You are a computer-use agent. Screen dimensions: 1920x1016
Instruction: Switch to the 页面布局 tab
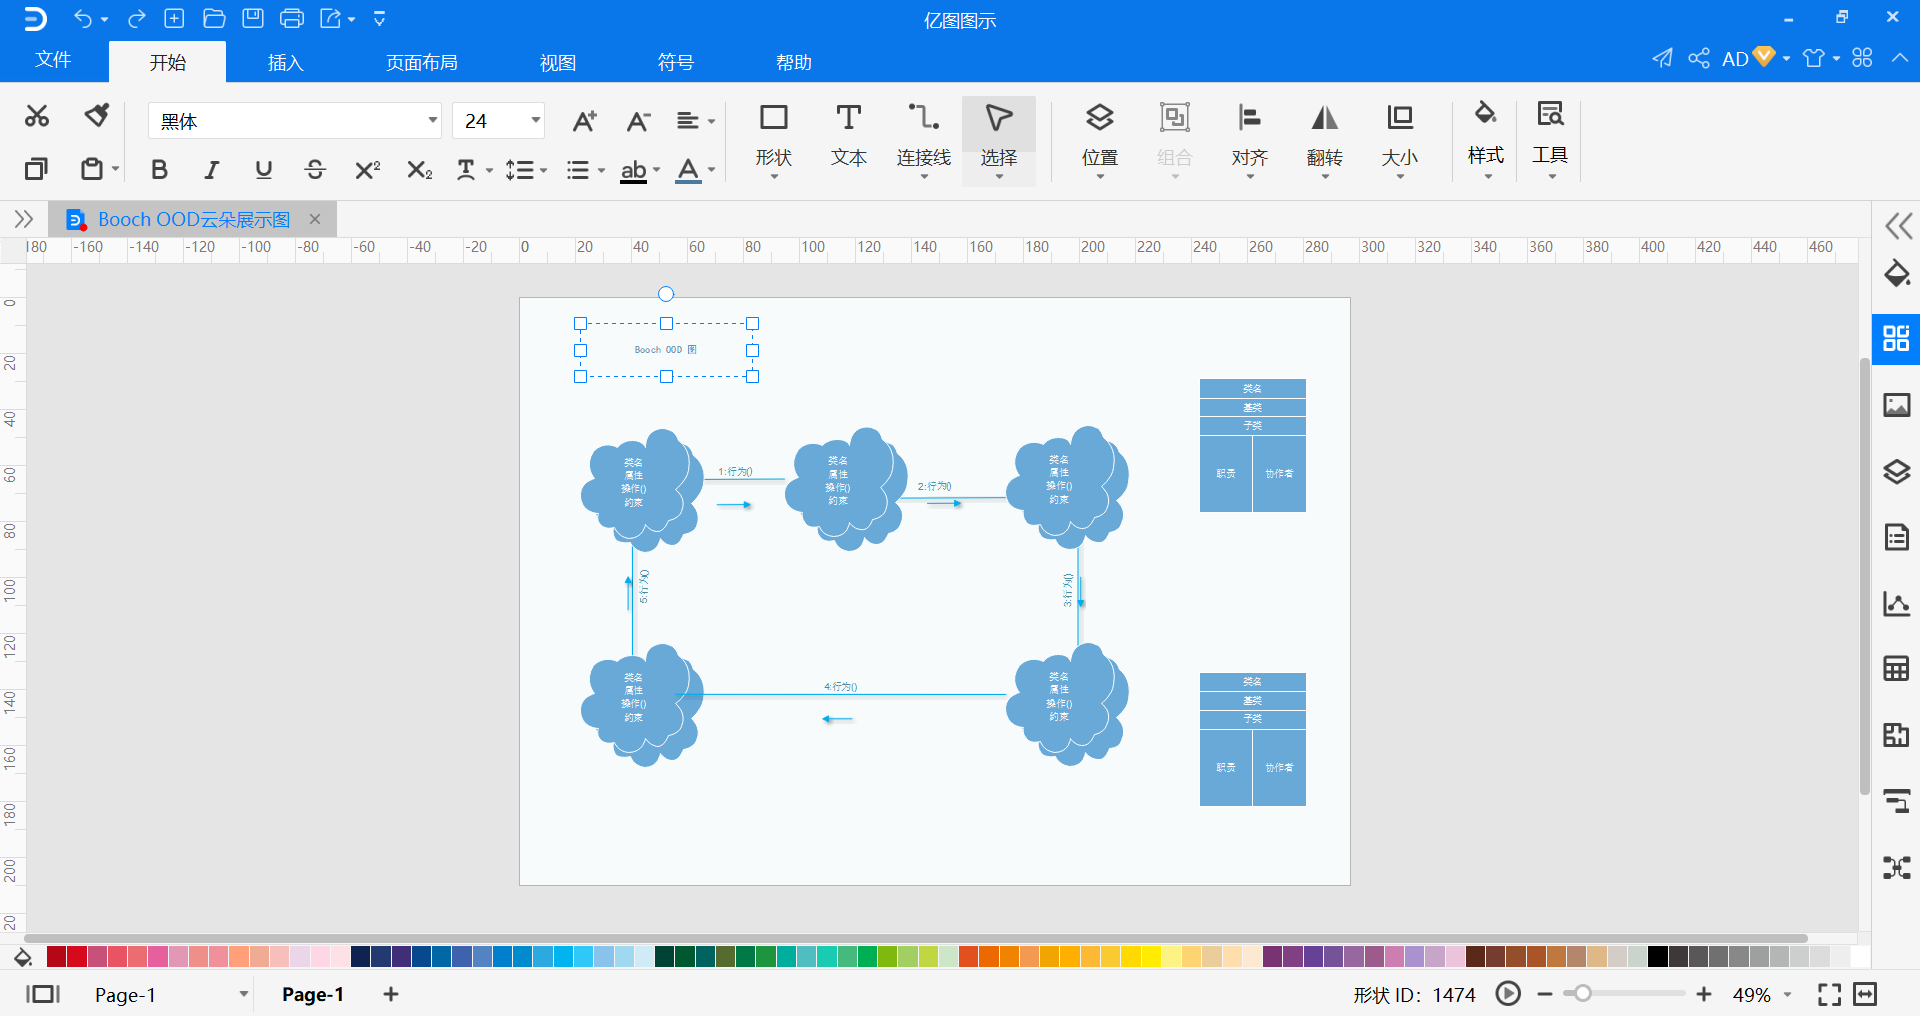[422, 62]
